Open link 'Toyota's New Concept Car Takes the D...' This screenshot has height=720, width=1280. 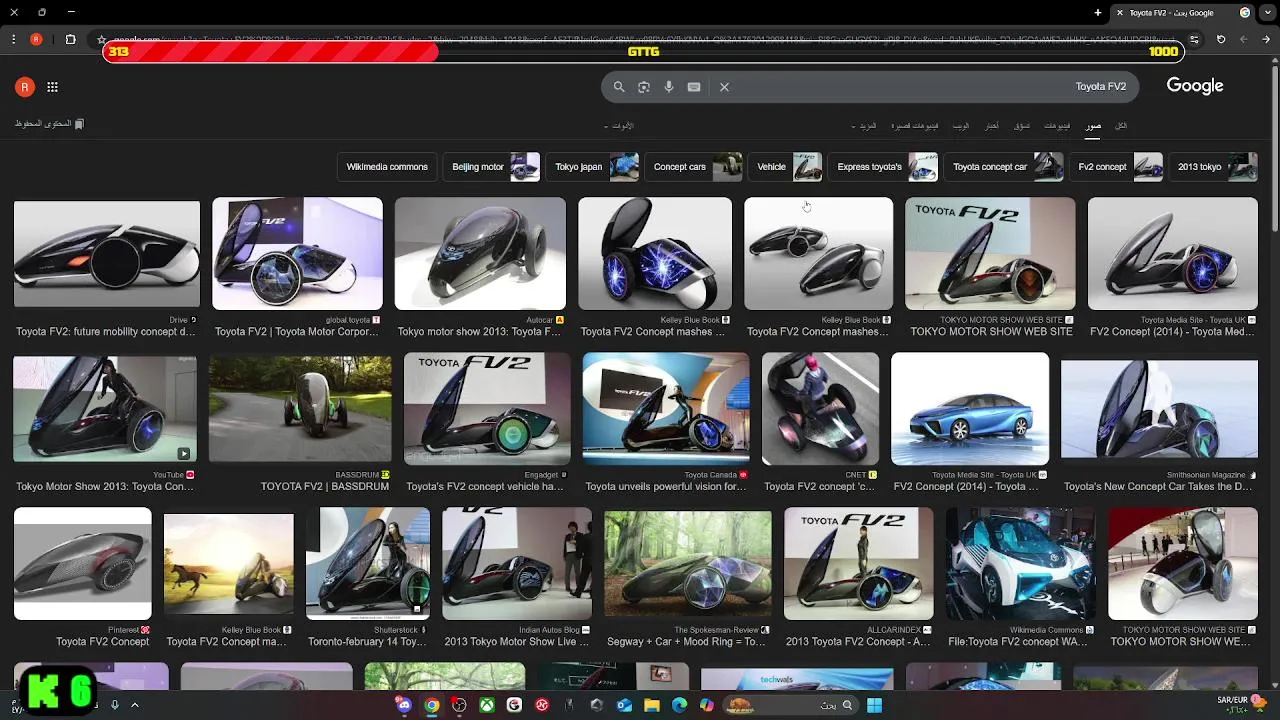coord(1158,487)
